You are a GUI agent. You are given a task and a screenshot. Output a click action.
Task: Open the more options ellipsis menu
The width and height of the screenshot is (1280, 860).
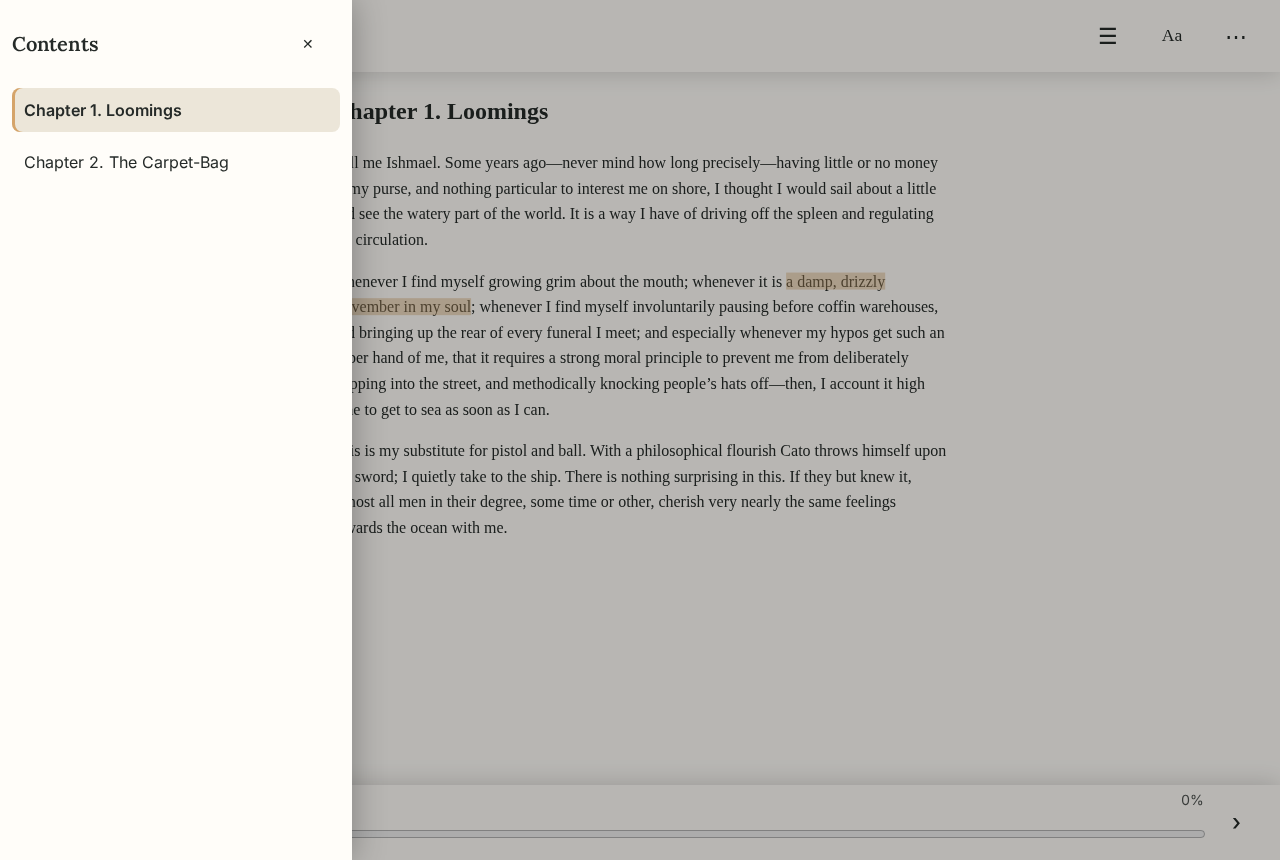click(x=1236, y=36)
